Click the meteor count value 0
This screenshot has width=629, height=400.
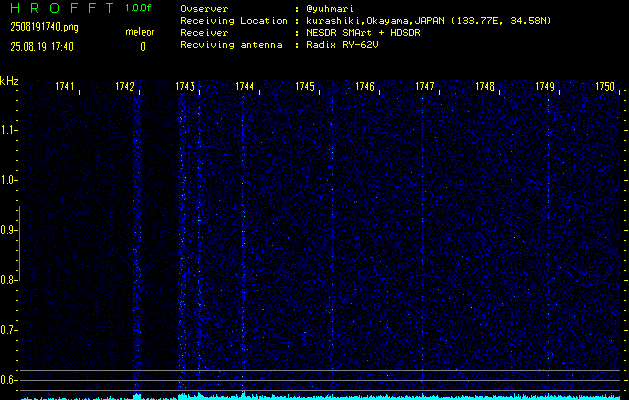pyautogui.click(x=143, y=47)
